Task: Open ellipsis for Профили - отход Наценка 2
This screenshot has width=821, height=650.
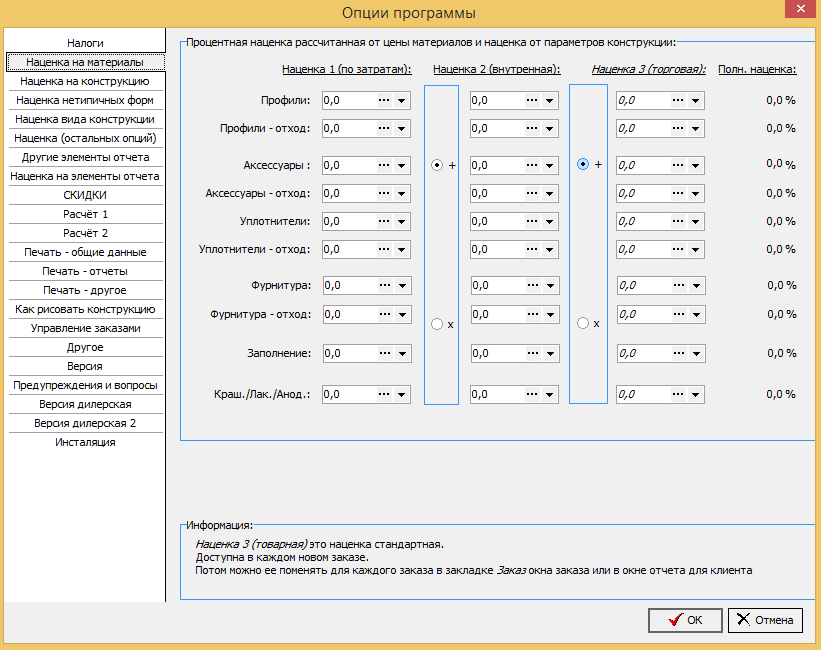Action: [532, 128]
